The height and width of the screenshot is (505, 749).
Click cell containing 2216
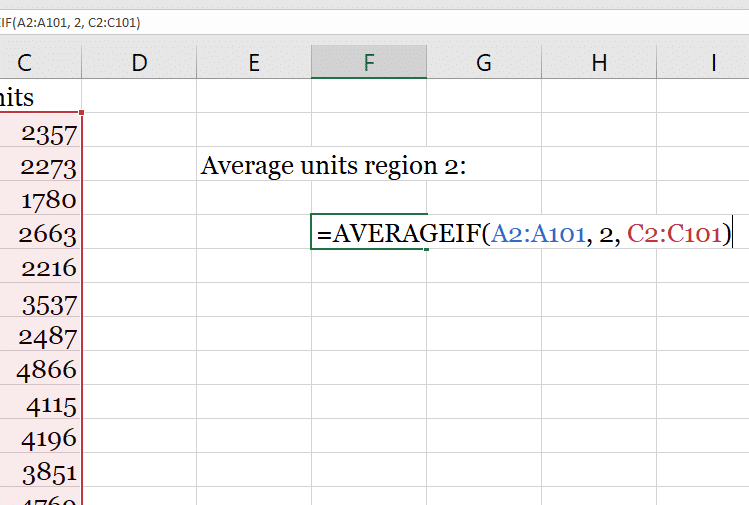tap(40, 266)
